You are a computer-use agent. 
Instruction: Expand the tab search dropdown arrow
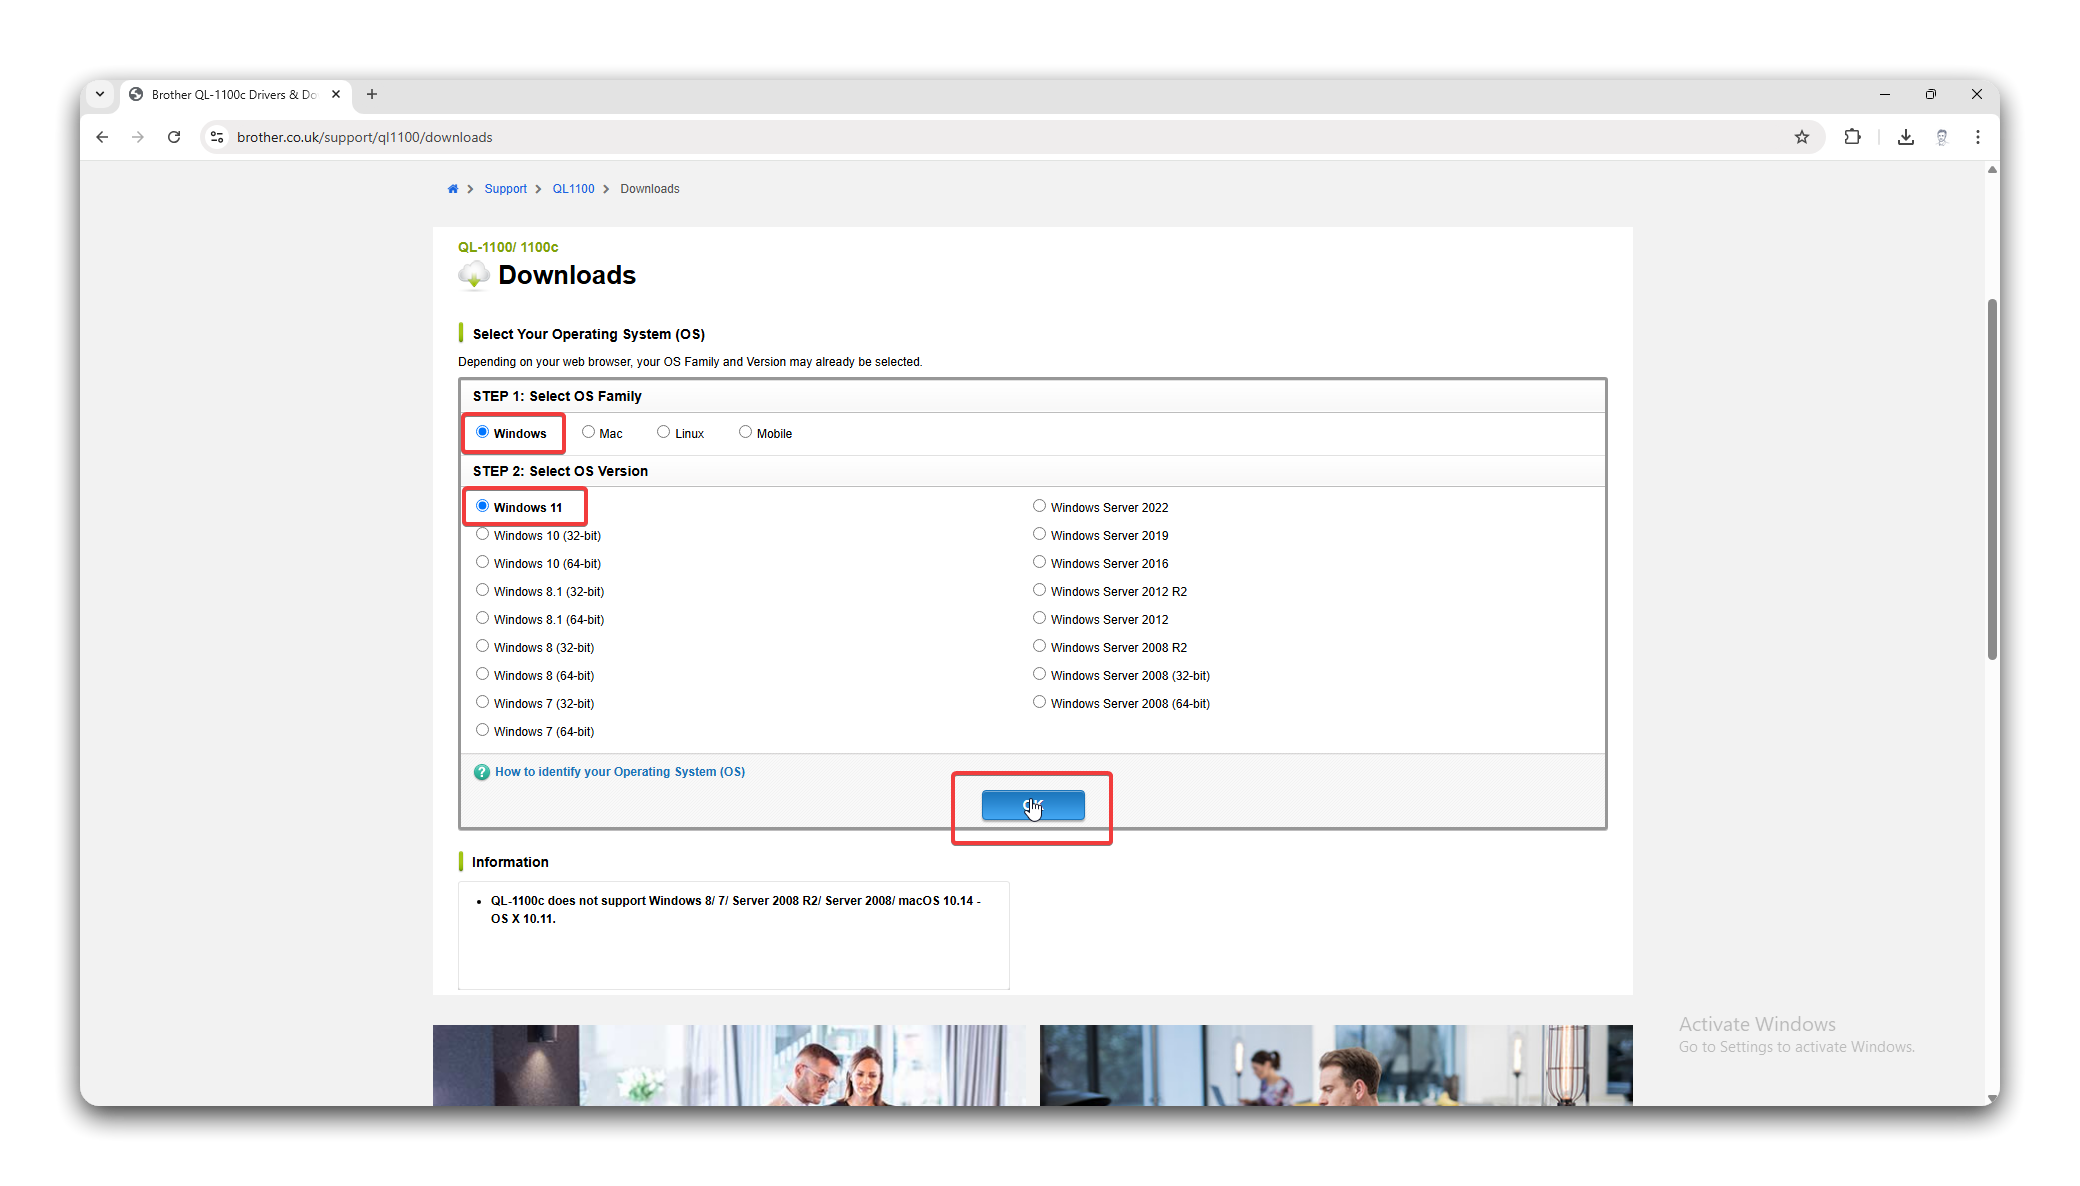coord(100,94)
